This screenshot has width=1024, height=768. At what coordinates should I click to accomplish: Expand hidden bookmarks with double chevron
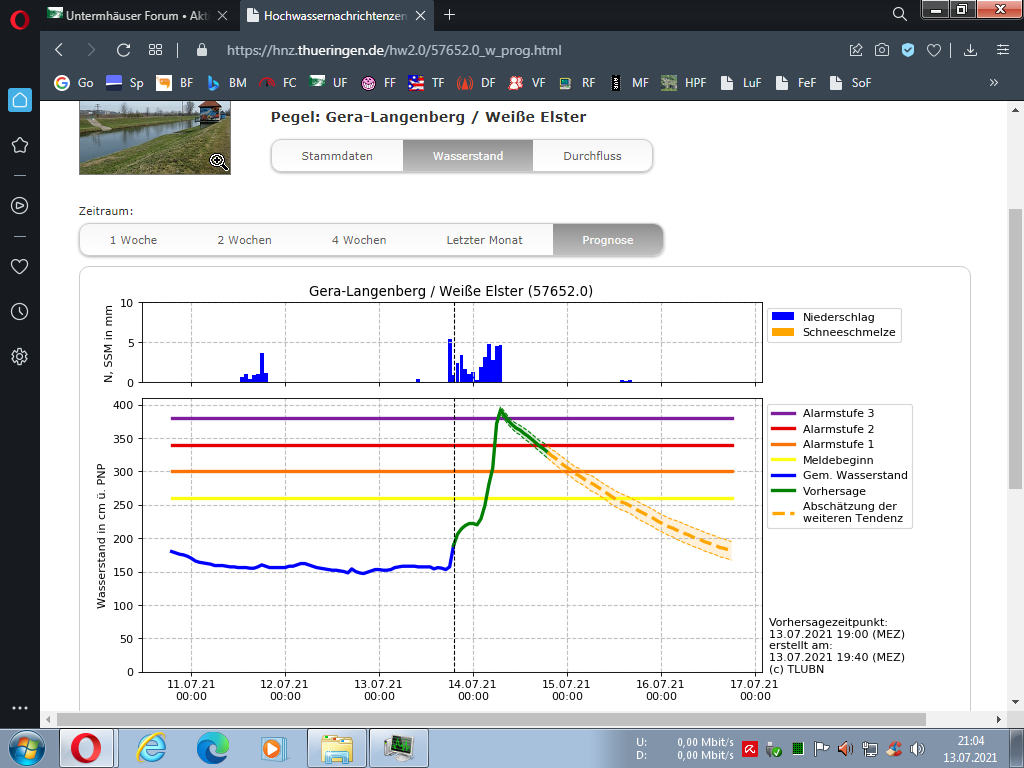click(993, 83)
